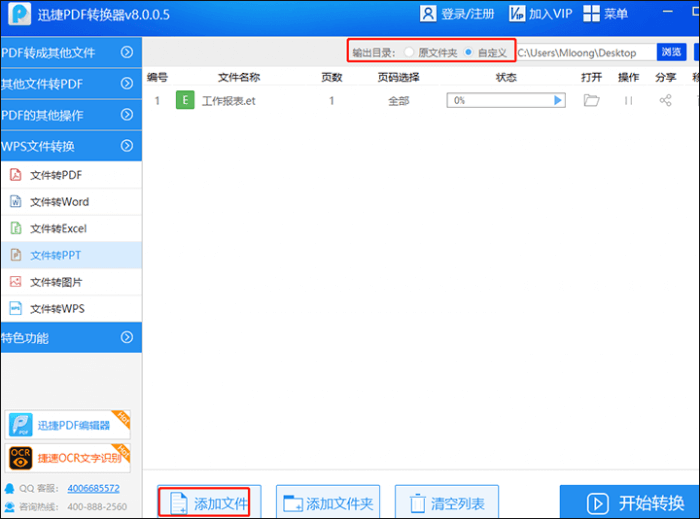
Task: Select 文件转WPS menu item
Action: pyautogui.click(x=71, y=309)
